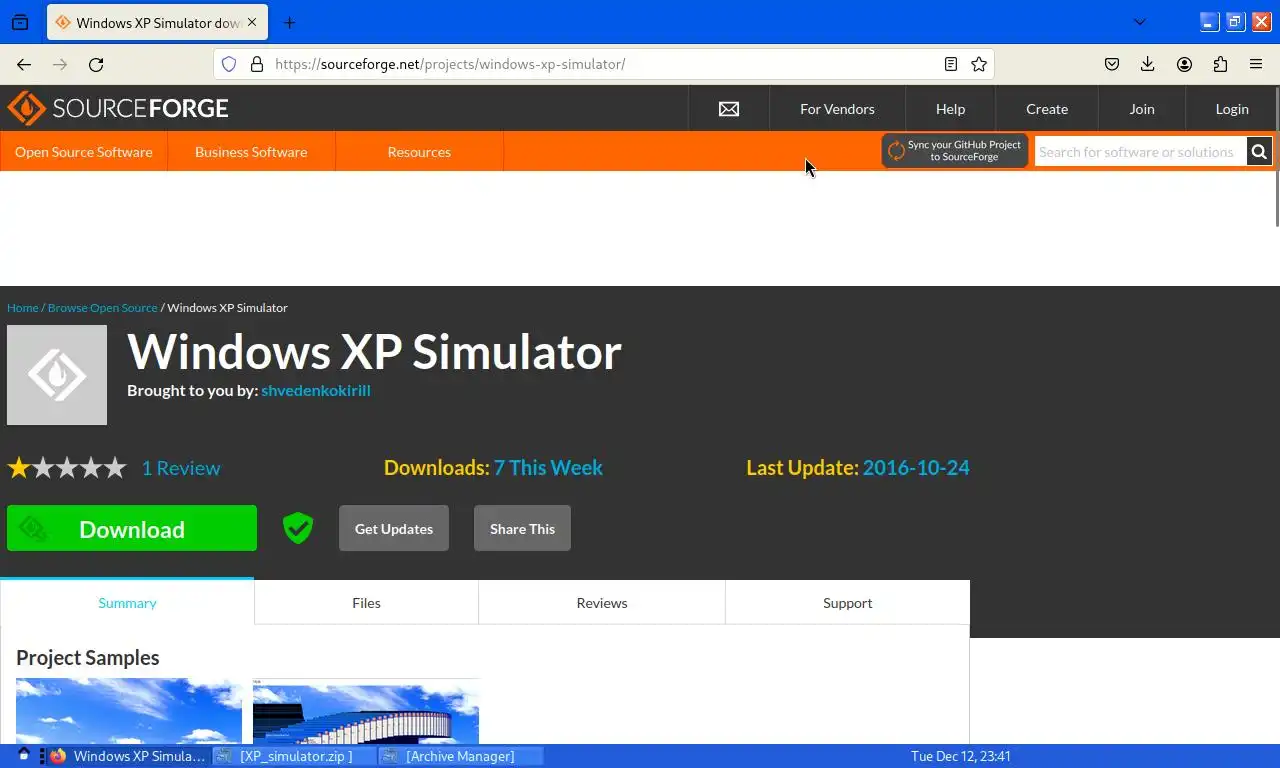The image size is (1280, 768).
Task: Switch to the Reviews tab
Action: coord(602,602)
